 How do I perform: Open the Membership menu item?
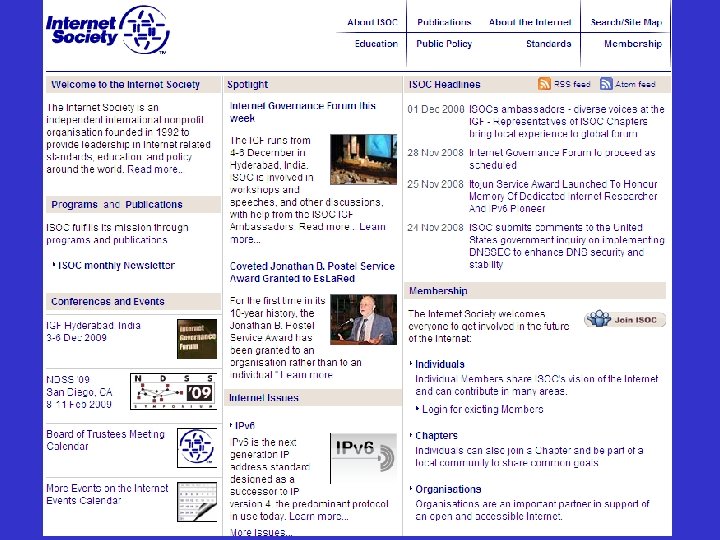[x=633, y=44]
